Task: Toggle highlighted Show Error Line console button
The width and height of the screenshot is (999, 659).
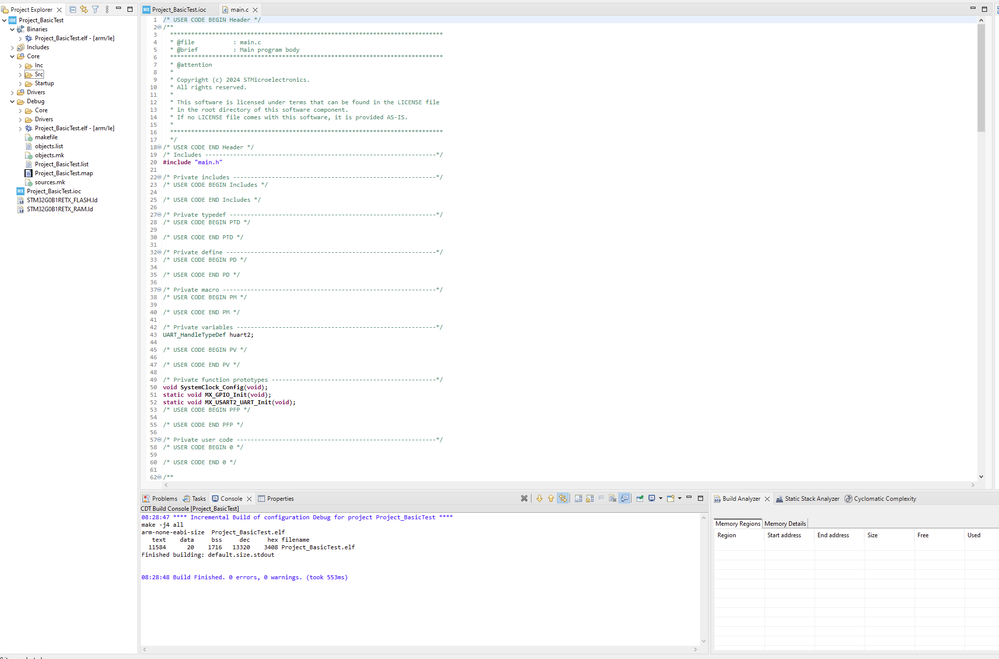Action: 563,498
